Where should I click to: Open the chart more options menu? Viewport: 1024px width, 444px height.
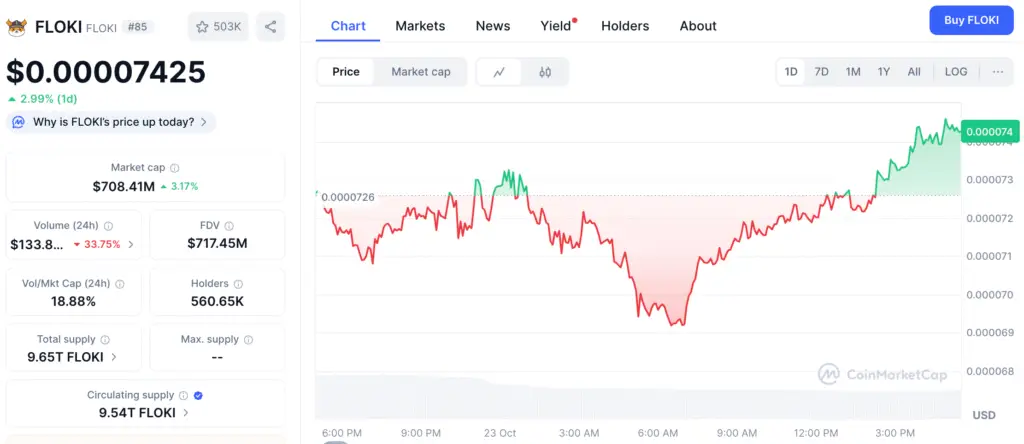[997, 72]
